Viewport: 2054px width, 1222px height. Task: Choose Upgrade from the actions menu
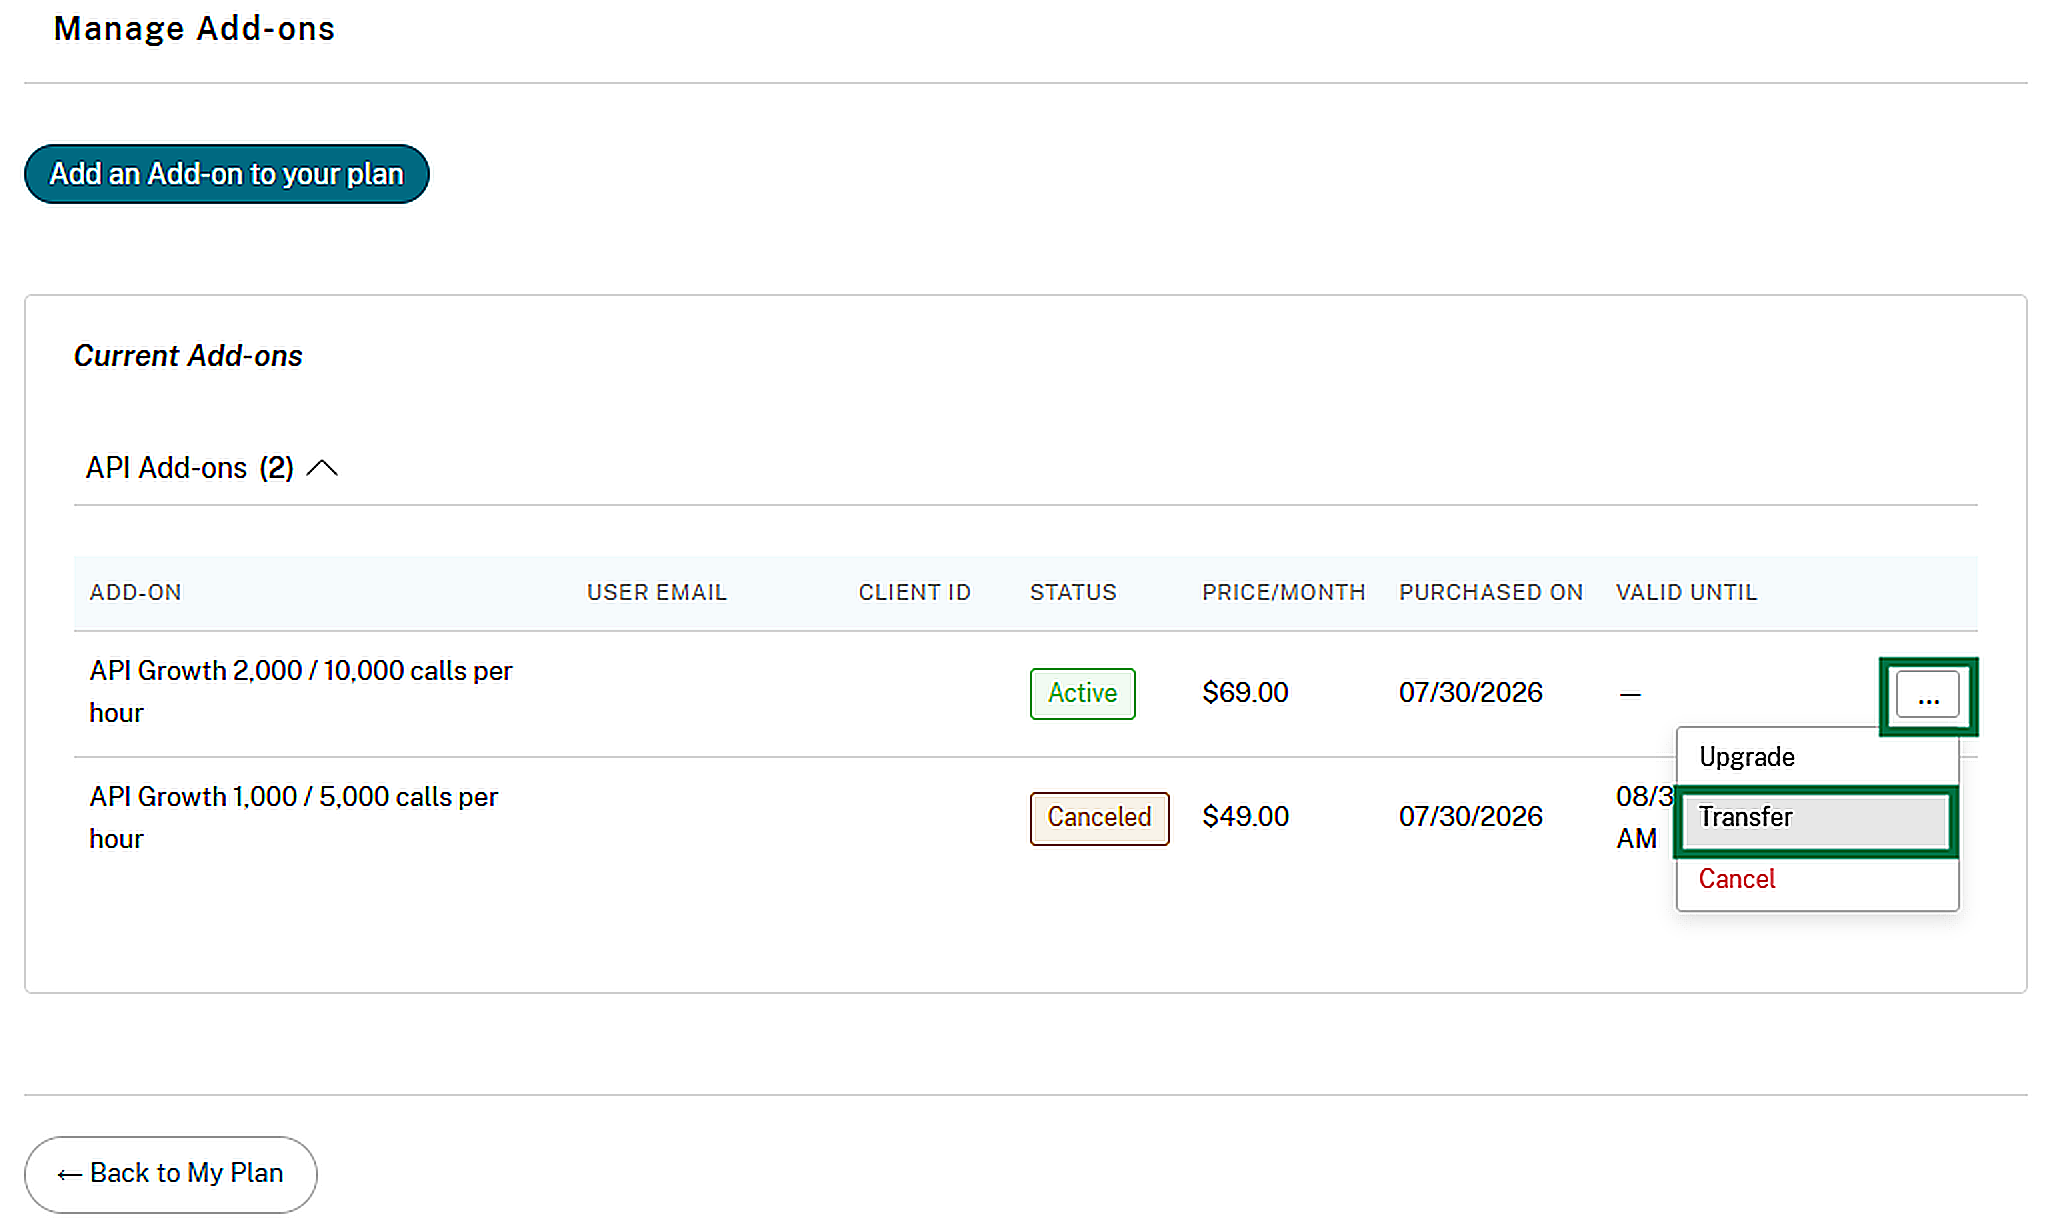(x=1816, y=757)
